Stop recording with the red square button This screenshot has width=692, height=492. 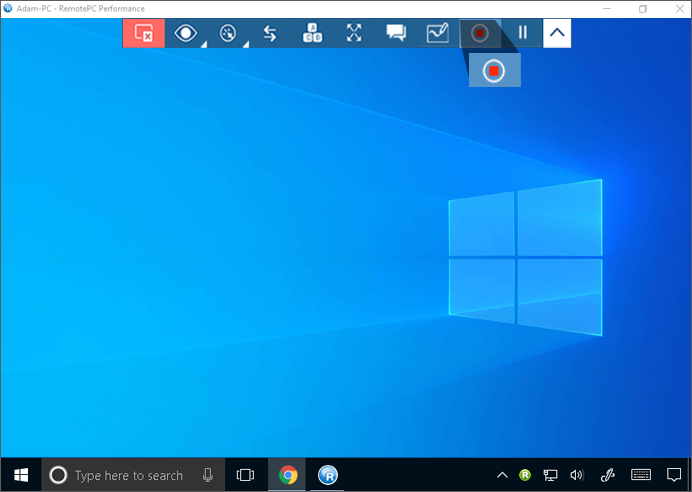coord(494,71)
